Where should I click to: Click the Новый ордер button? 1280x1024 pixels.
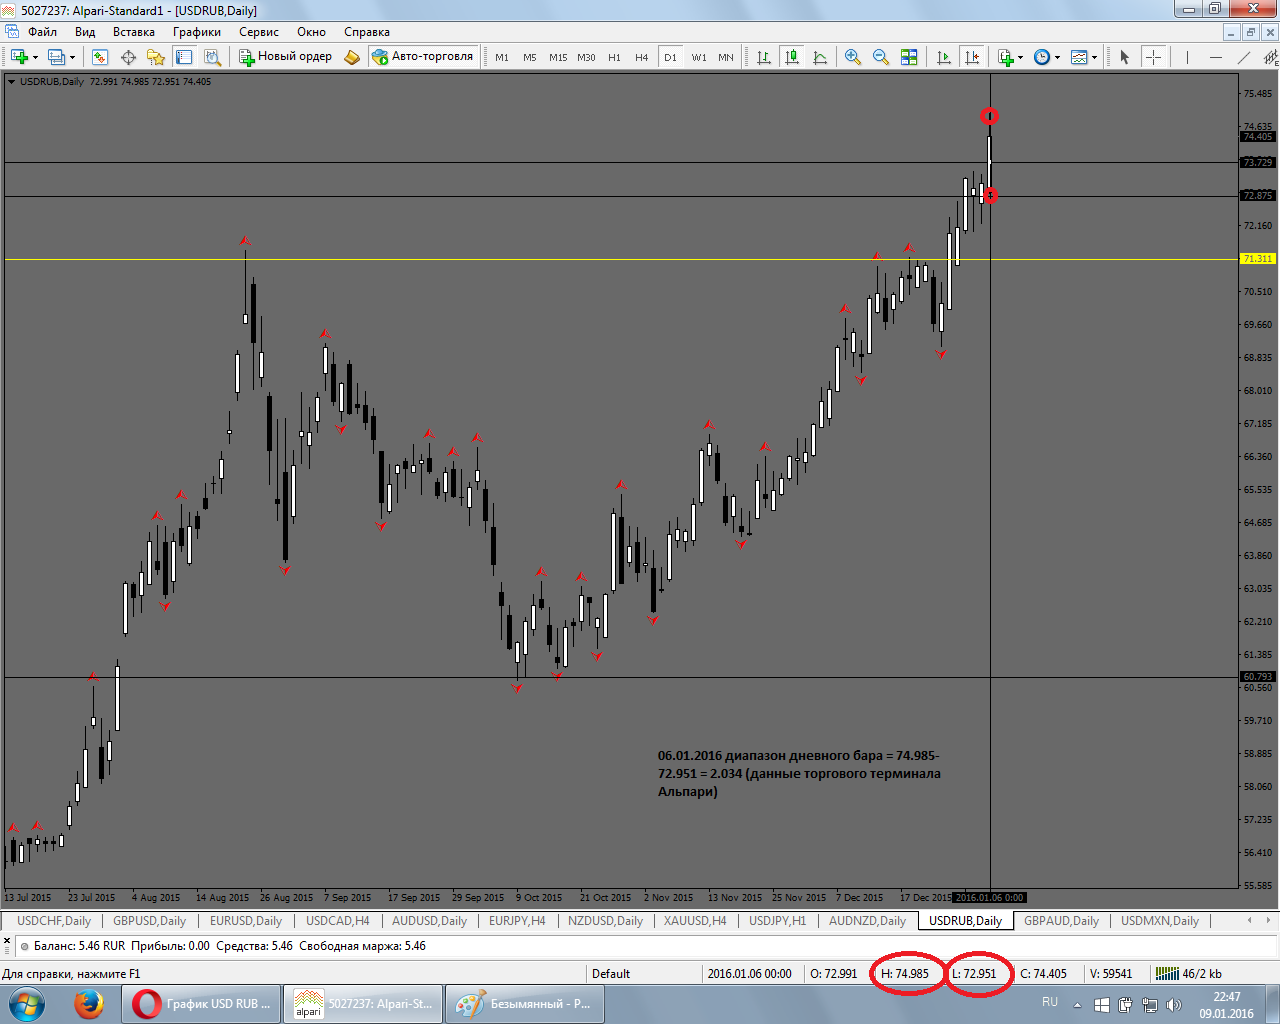(286, 57)
